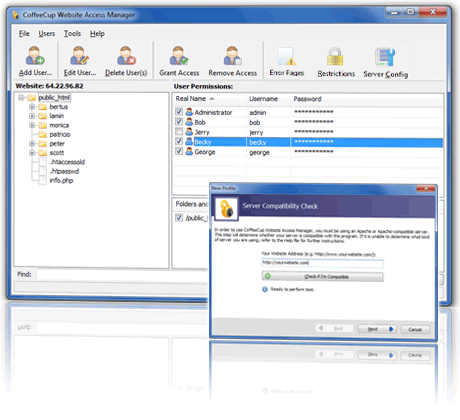Click the 'becky' username in selected row

[x=257, y=142]
